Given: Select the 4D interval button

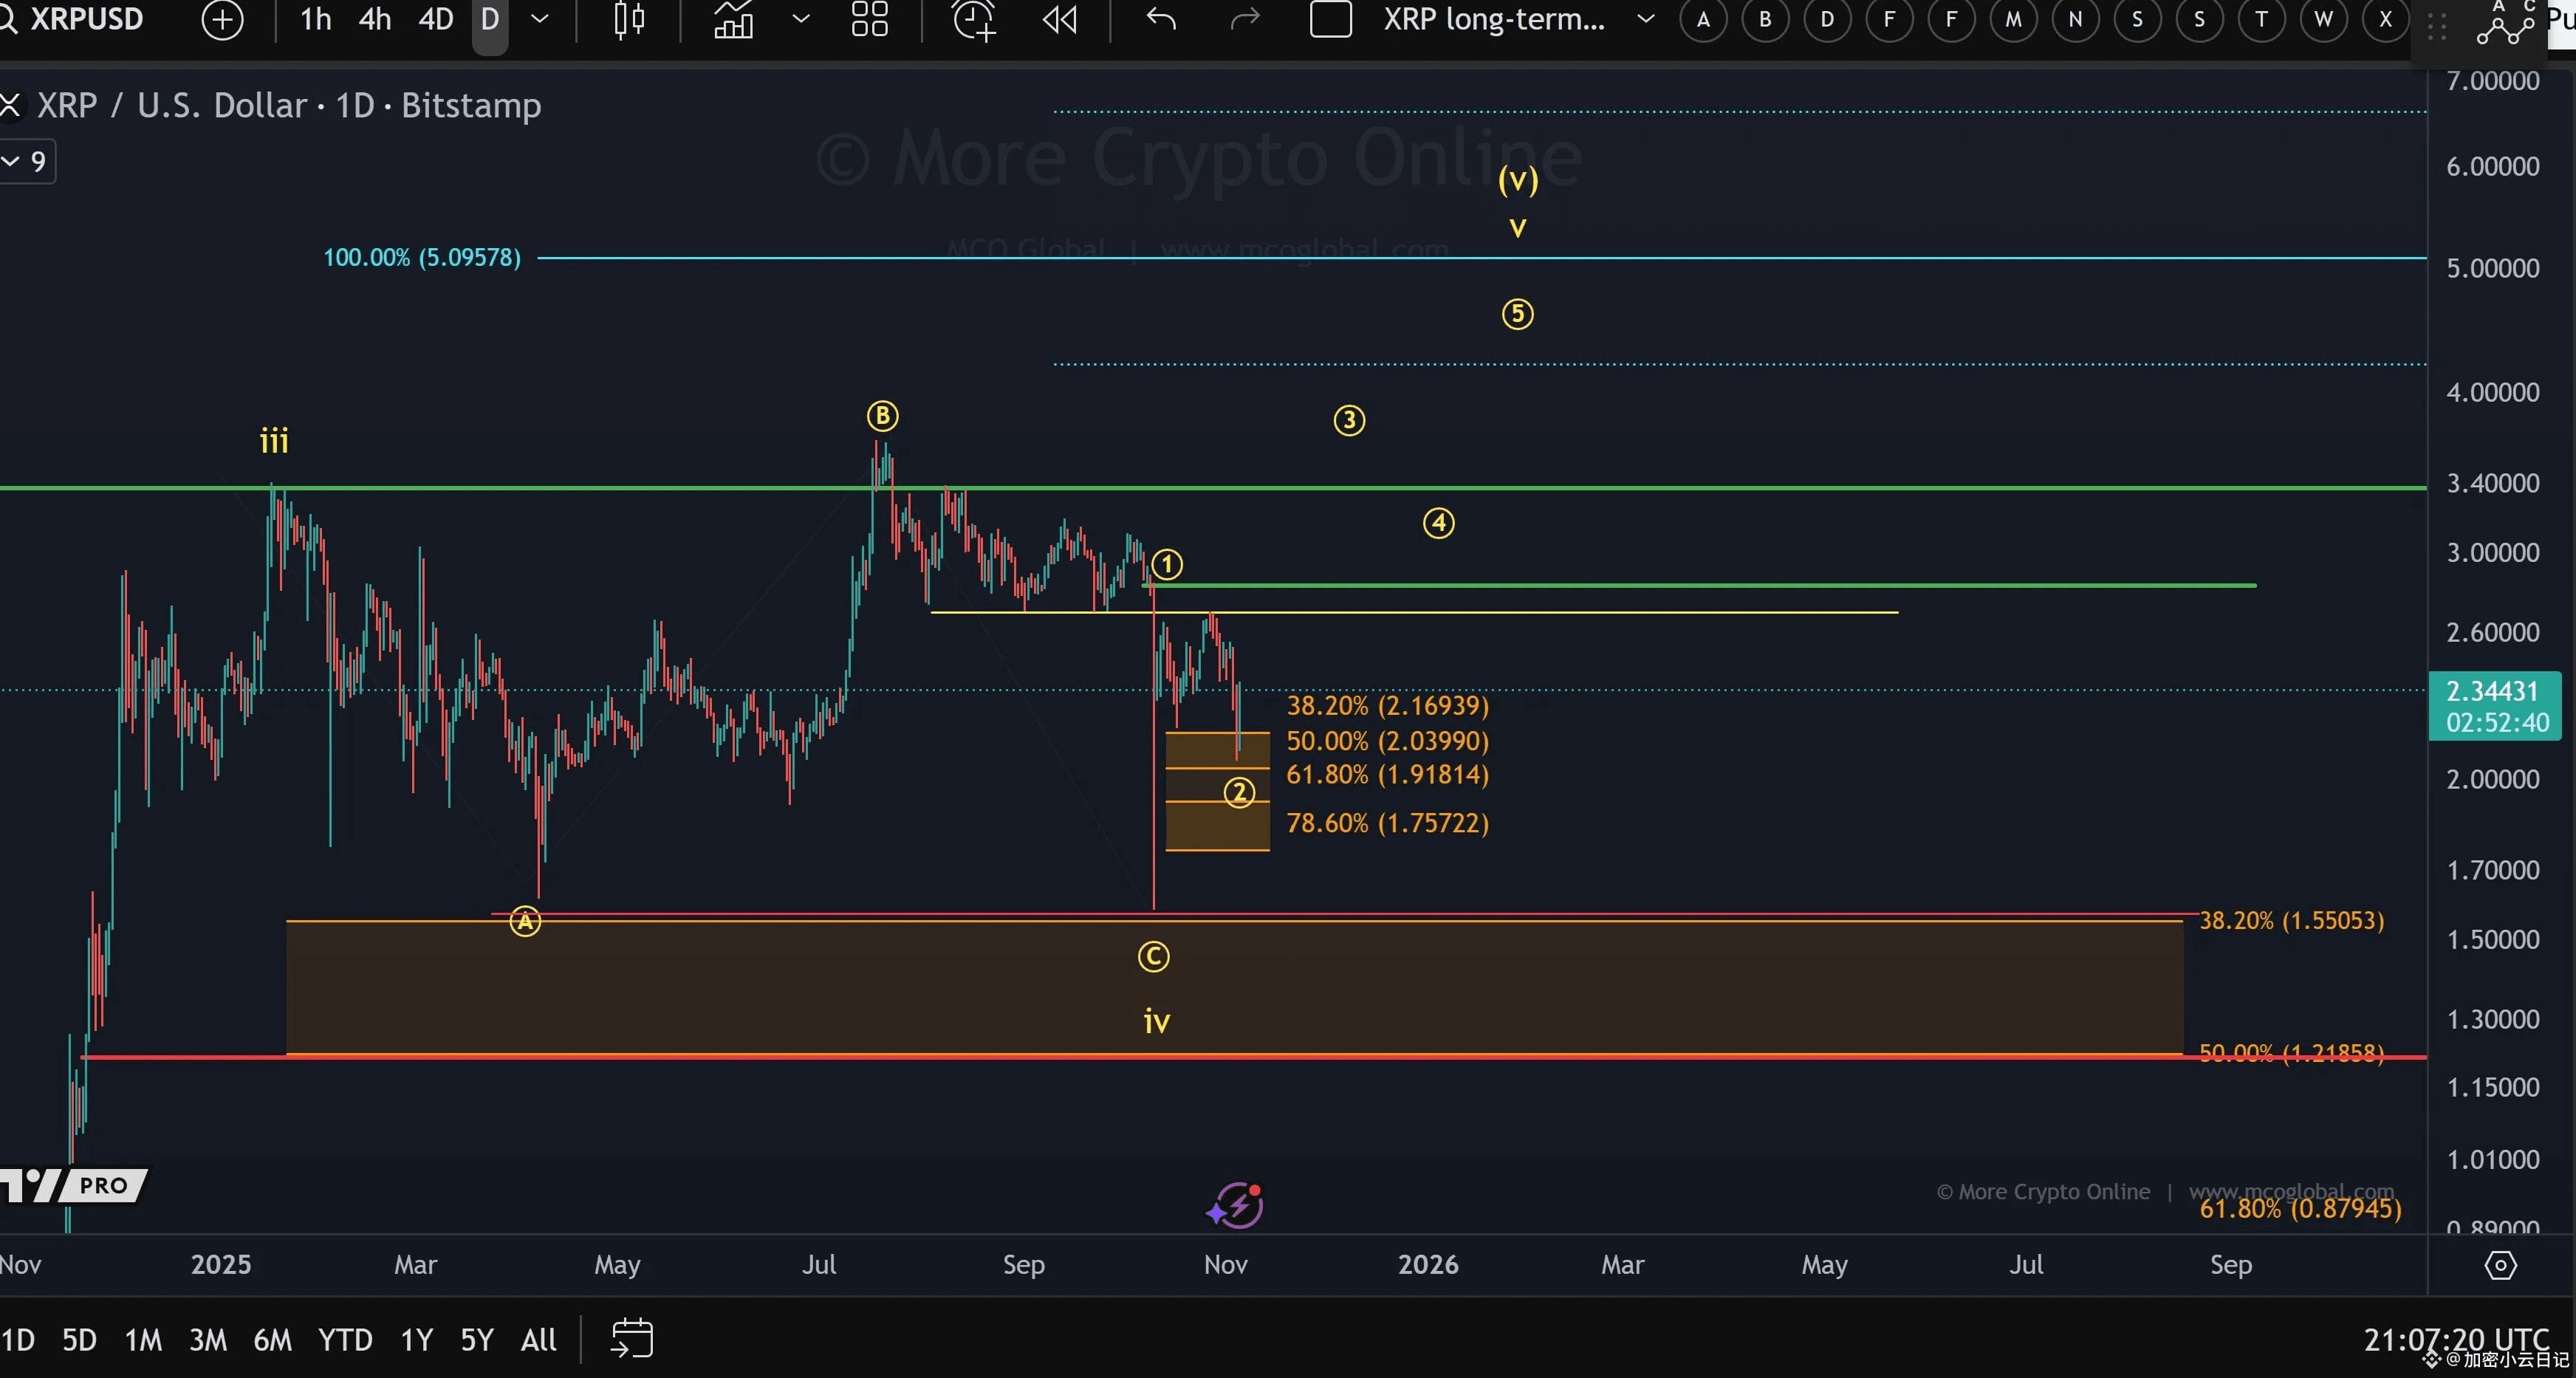Looking at the screenshot, I should click(435, 19).
